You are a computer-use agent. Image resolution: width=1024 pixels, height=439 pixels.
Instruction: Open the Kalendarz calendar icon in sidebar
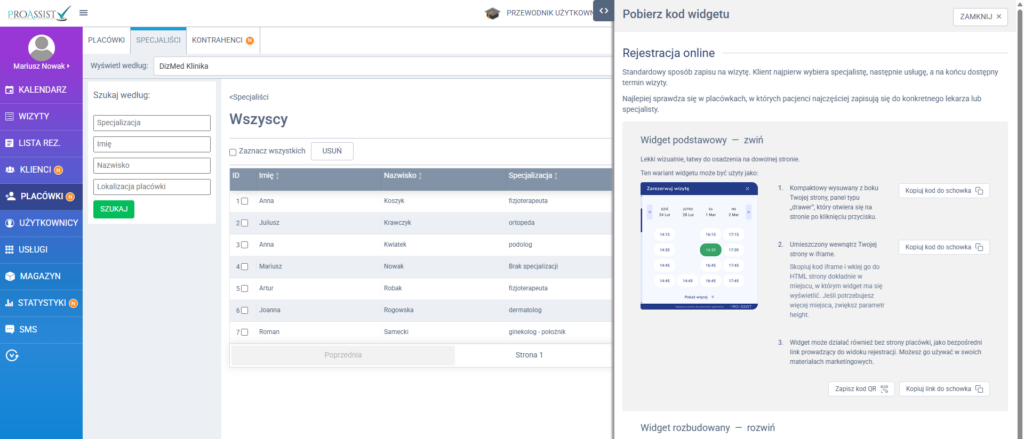[10, 90]
